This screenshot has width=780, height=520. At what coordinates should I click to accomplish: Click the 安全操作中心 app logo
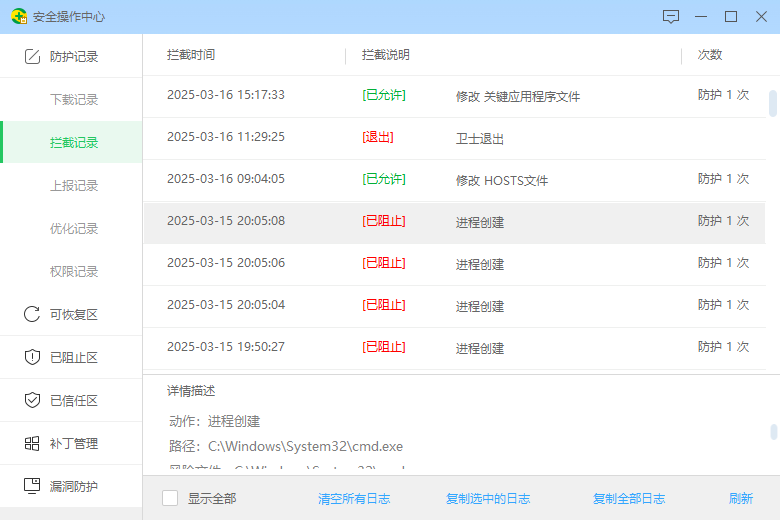point(18,17)
